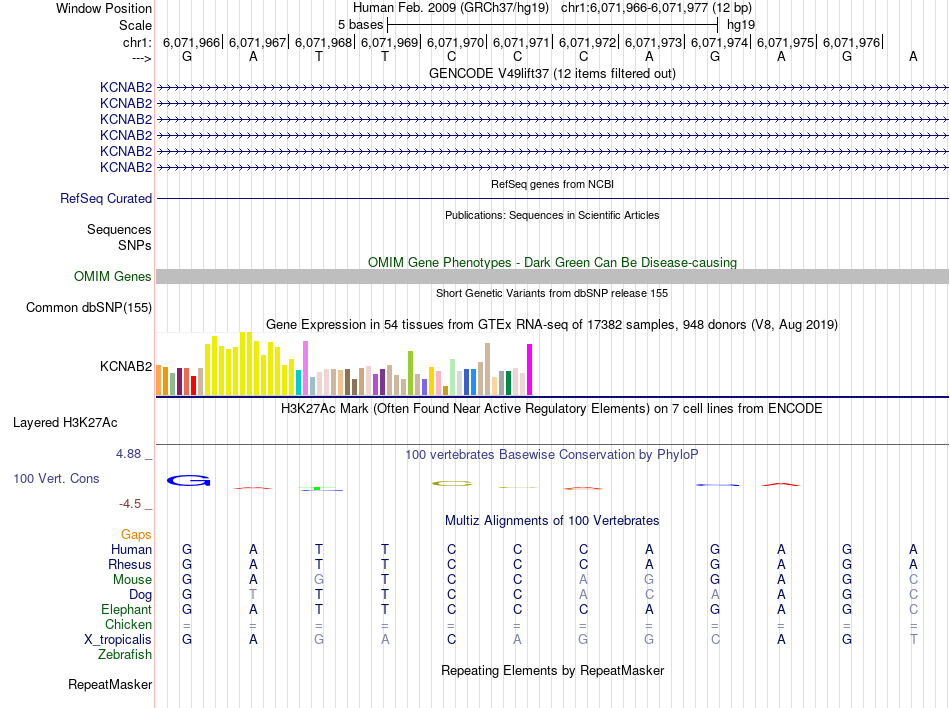Click the gray OMIM Genes bar
The image size is (950, 708).
click(553, 277)
